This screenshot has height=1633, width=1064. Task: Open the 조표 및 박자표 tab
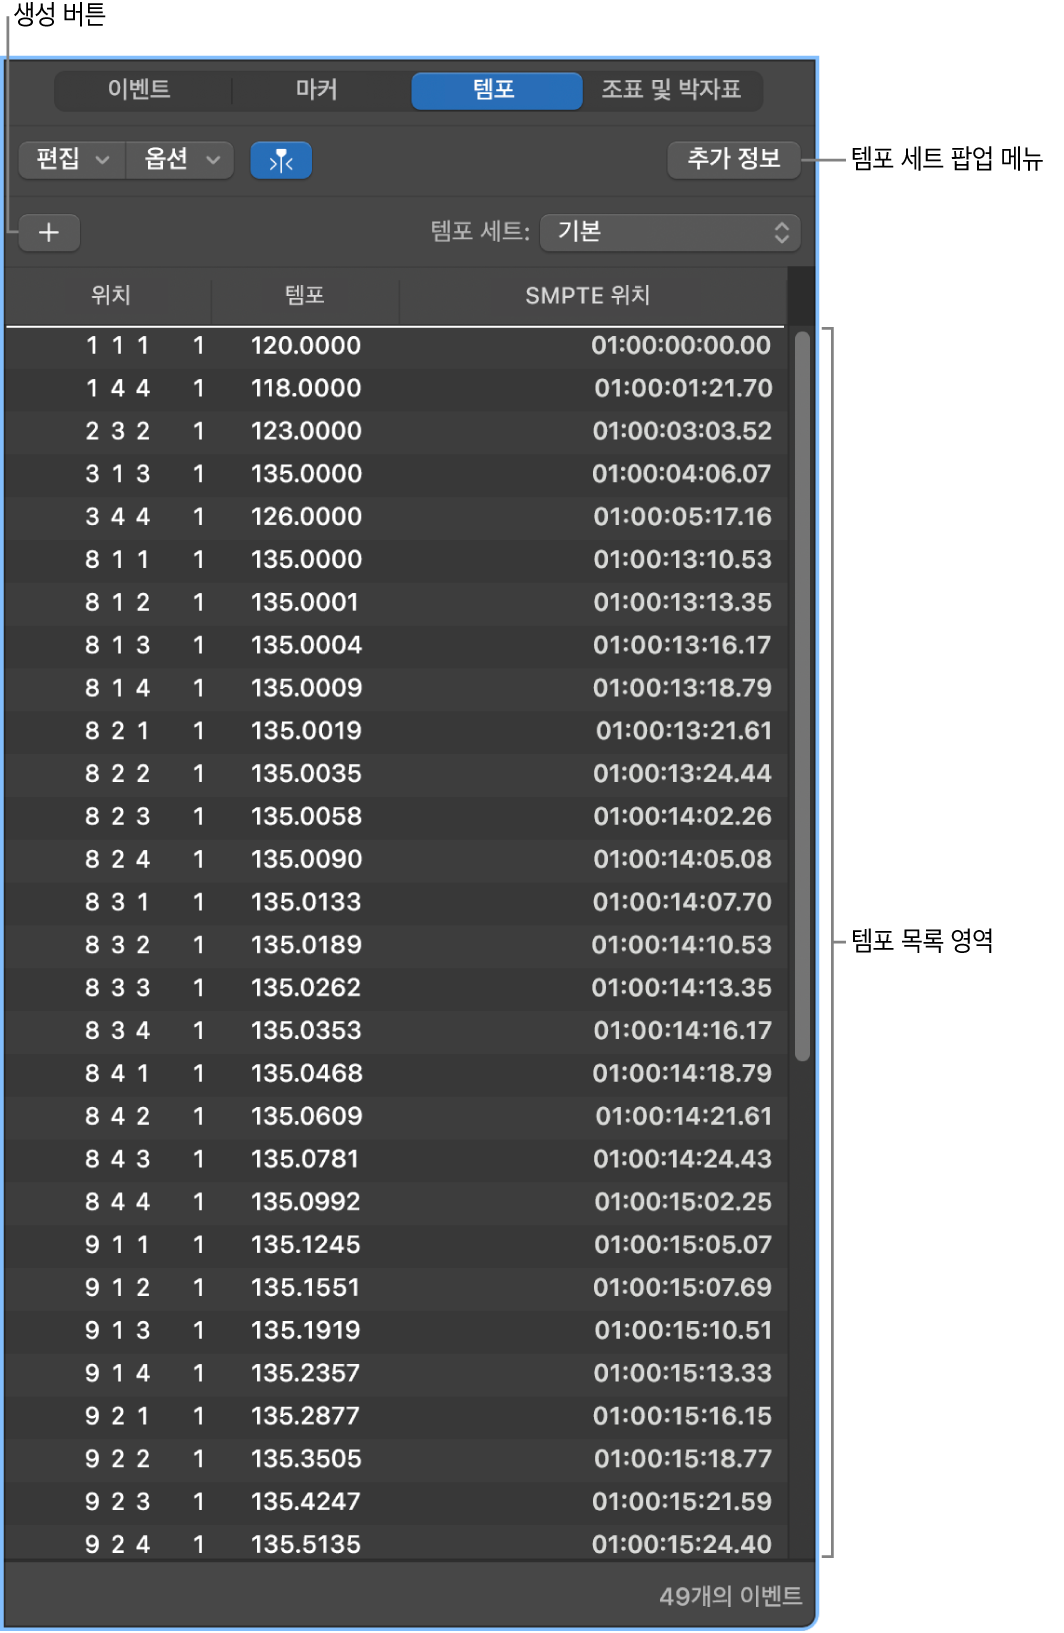click(x=672, y=90)
